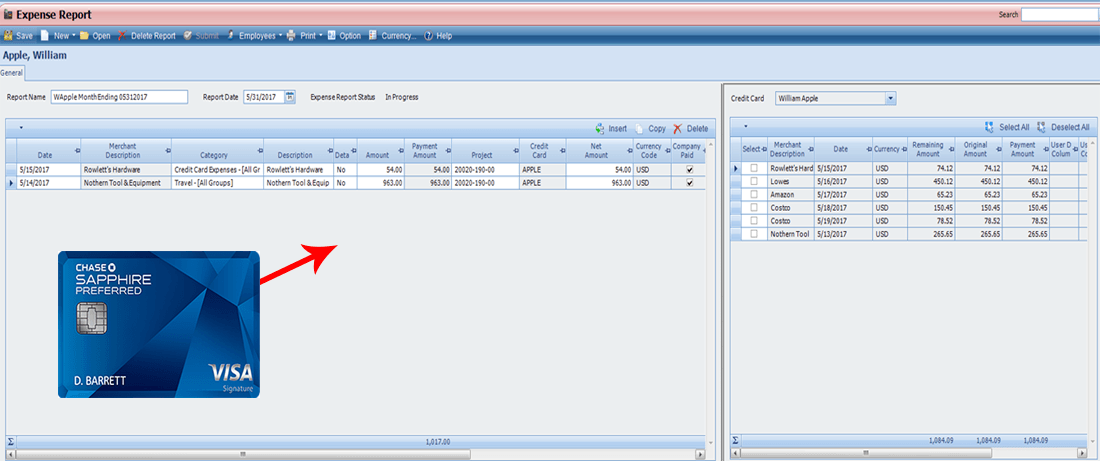The height and width of the screenshot is (461, 1100).
Task: Click the expense grid's right scroll arrow
Action: (x=700, y=455)
